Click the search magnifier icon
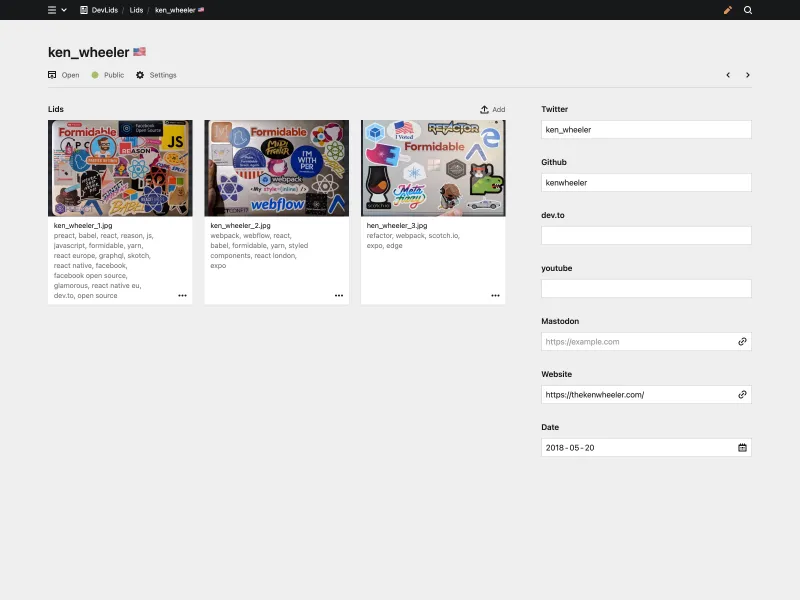 point(748,10)
